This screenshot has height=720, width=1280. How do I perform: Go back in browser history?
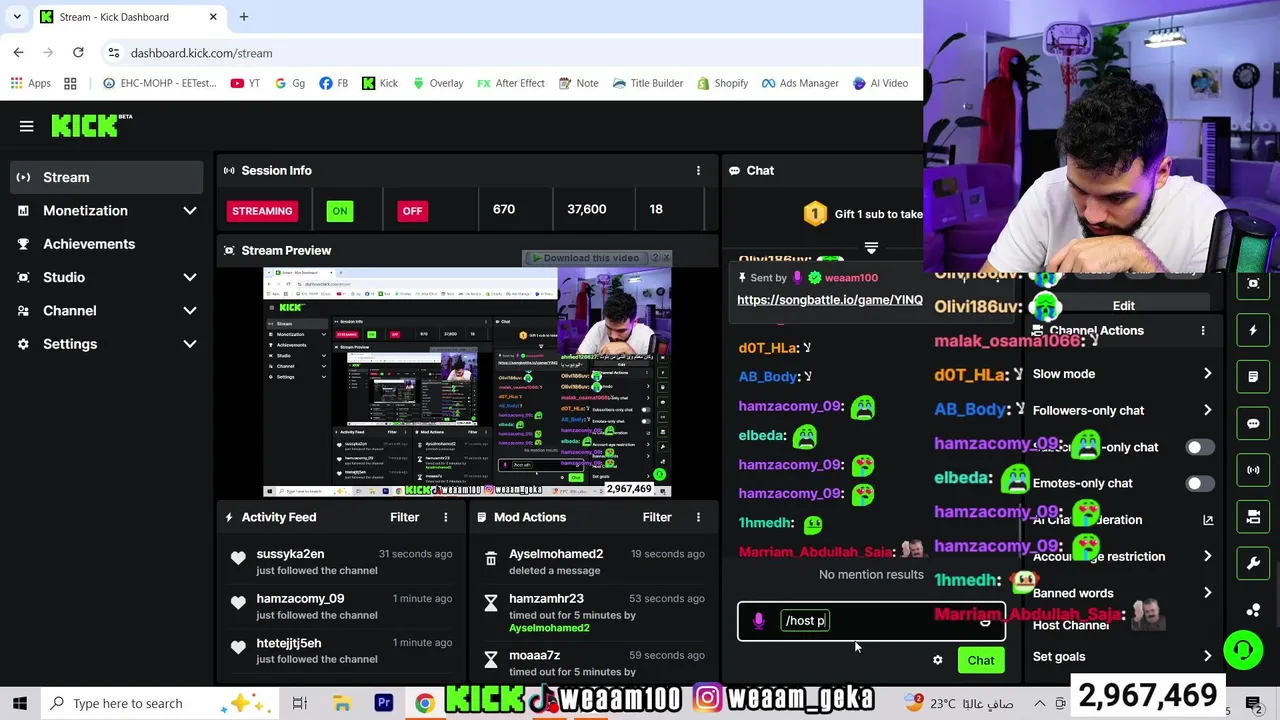point(19,53)
